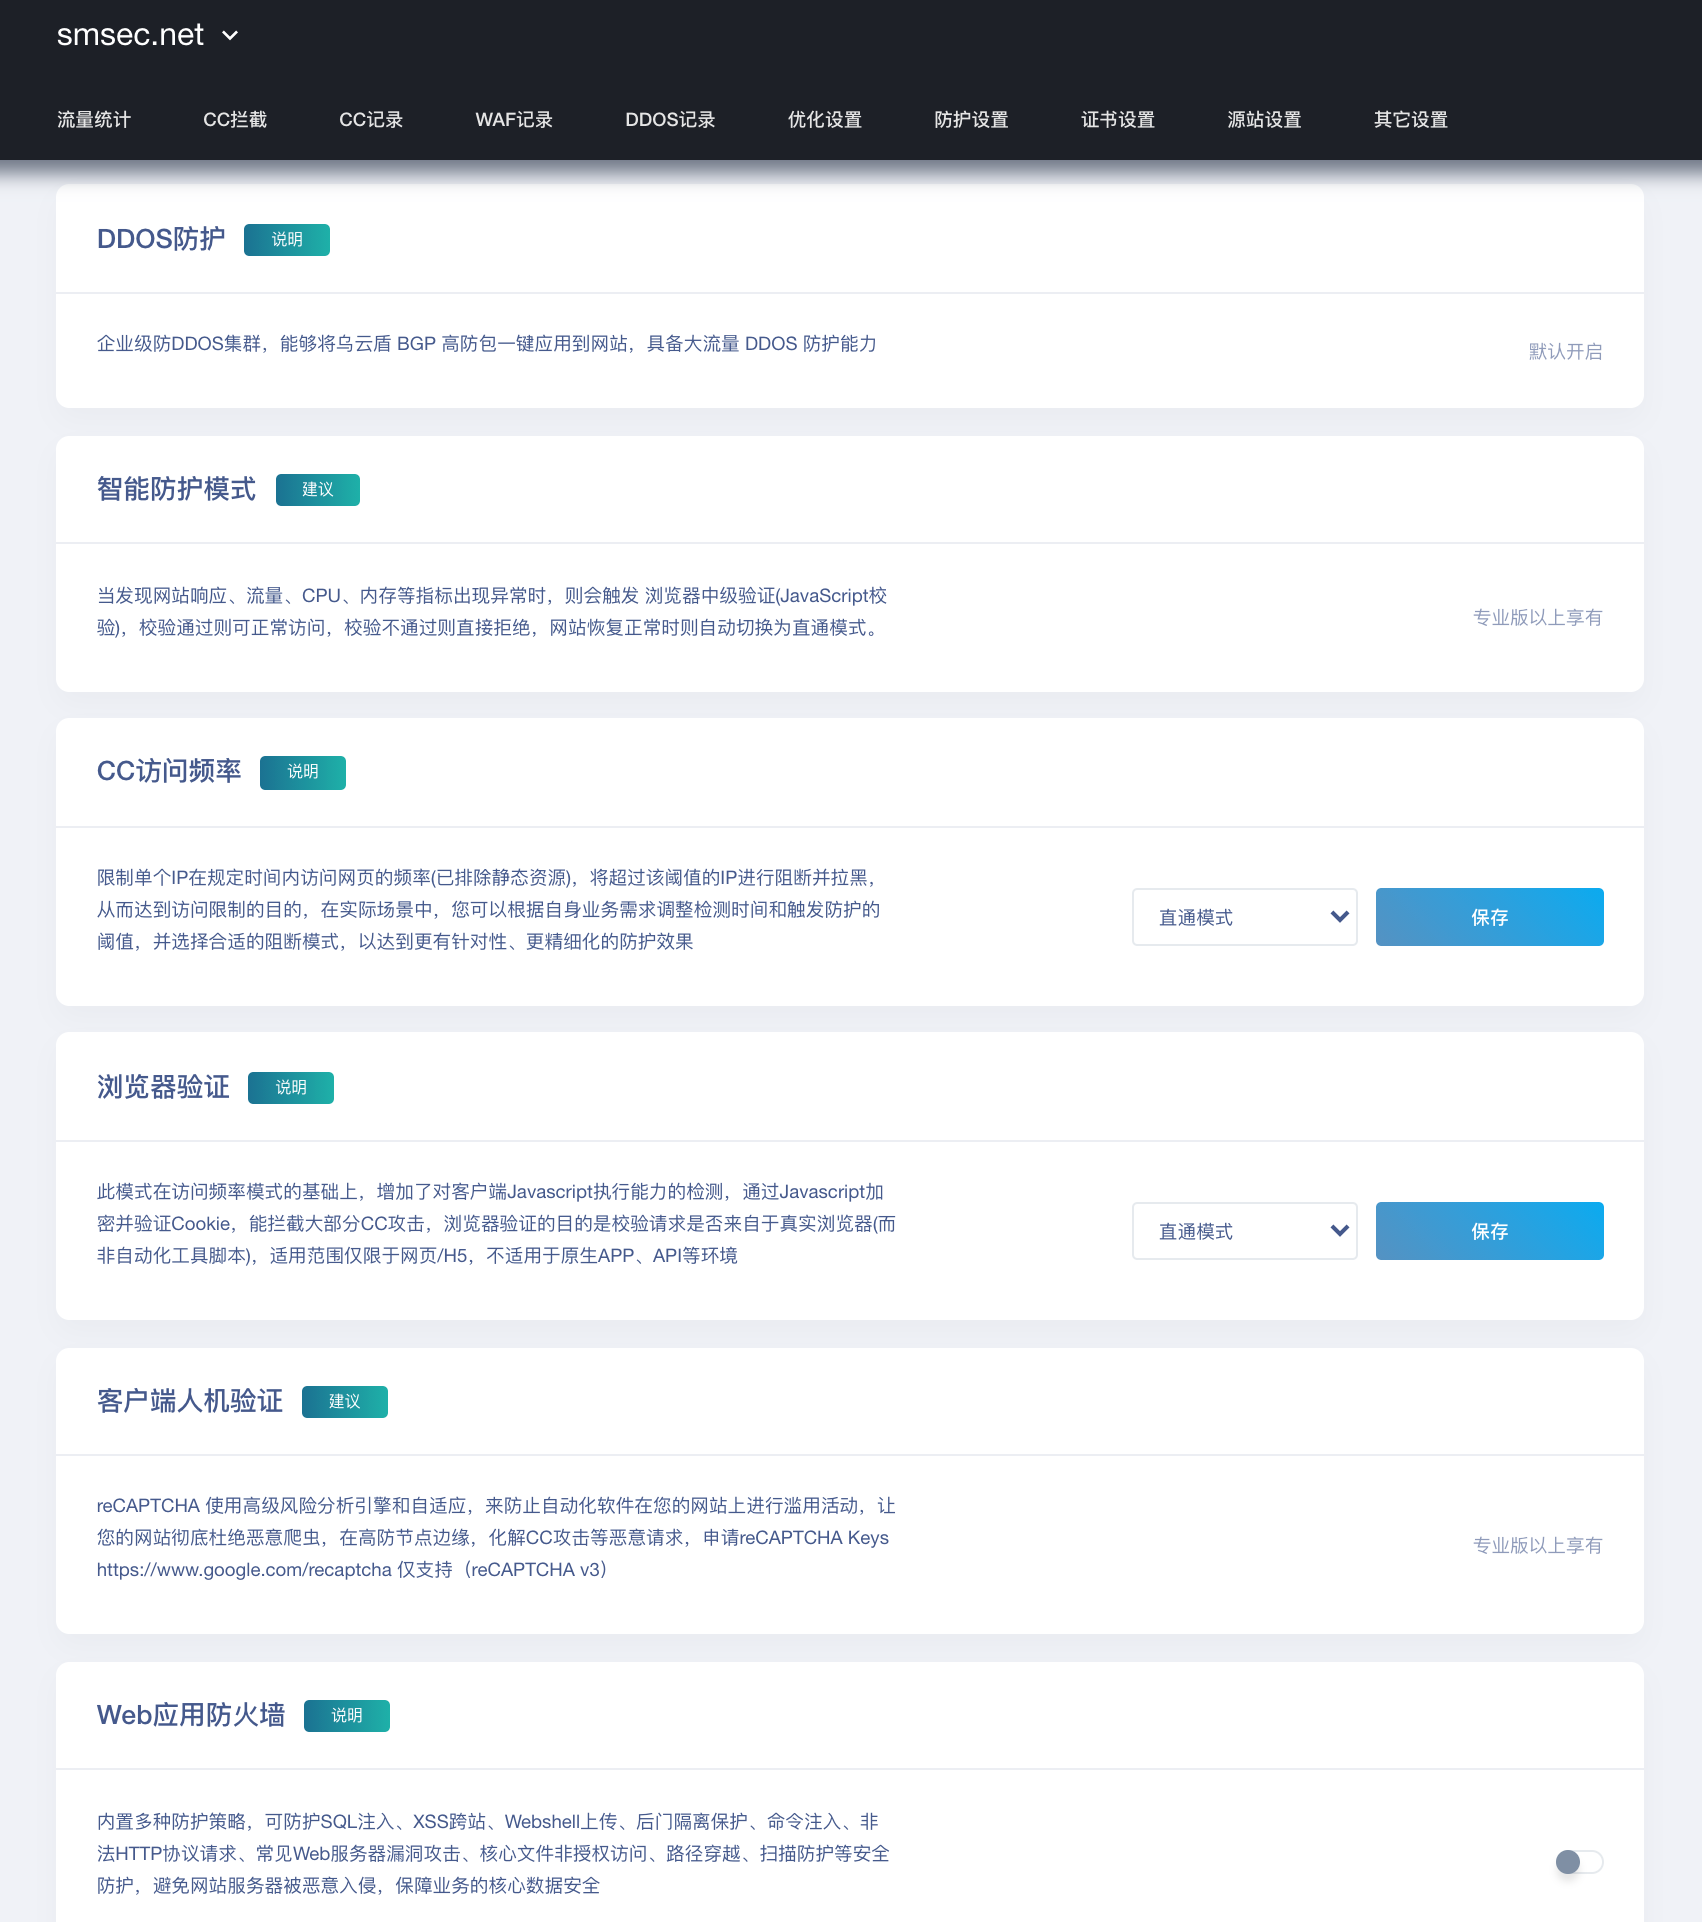The height and width of the screenshot is (1922, 1702).
Task: Go to the 源站设置 tab
Action: (1264, 120)
